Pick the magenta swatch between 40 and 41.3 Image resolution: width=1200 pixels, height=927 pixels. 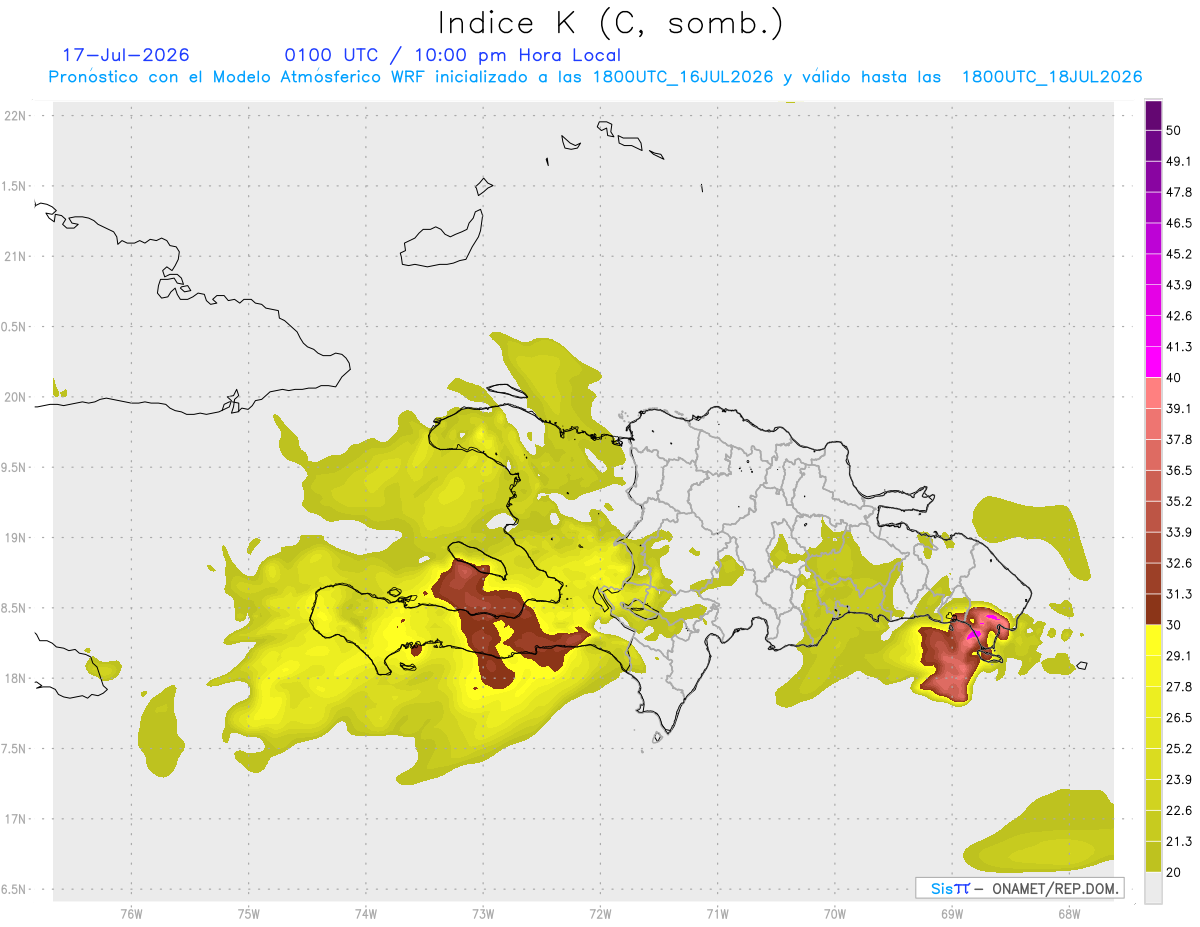point(1154,363)
